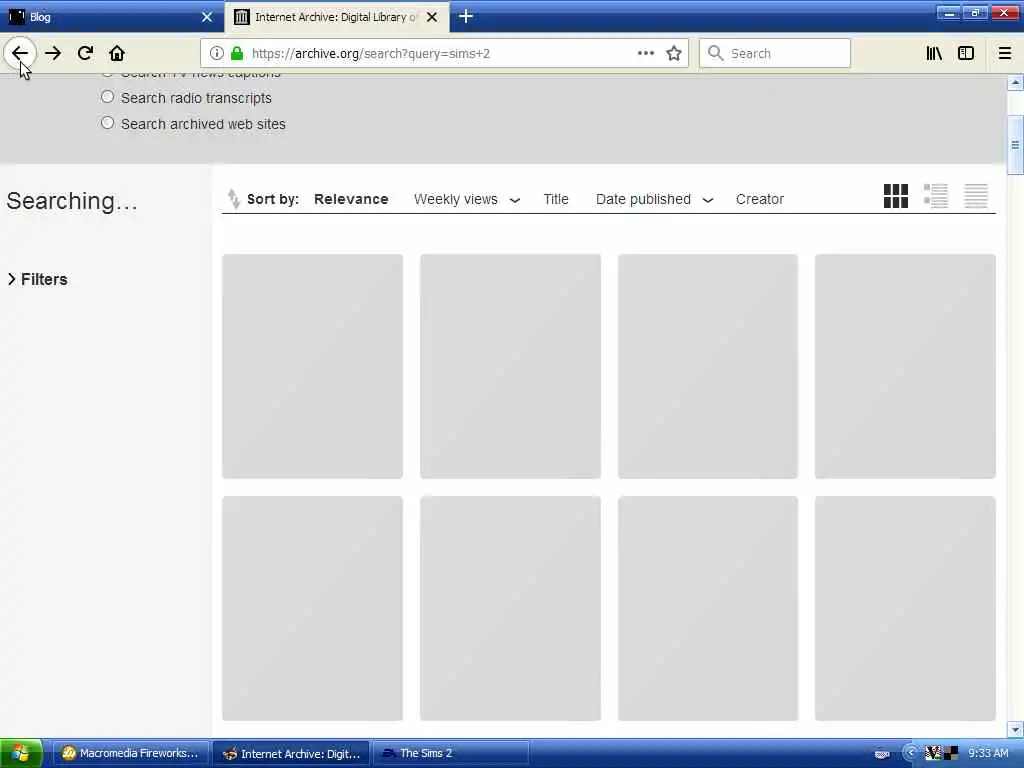Click Internet Archive taskbar button
This screenshot has width=1024, height=768.
pyautogui.click(x=291, y=753)
